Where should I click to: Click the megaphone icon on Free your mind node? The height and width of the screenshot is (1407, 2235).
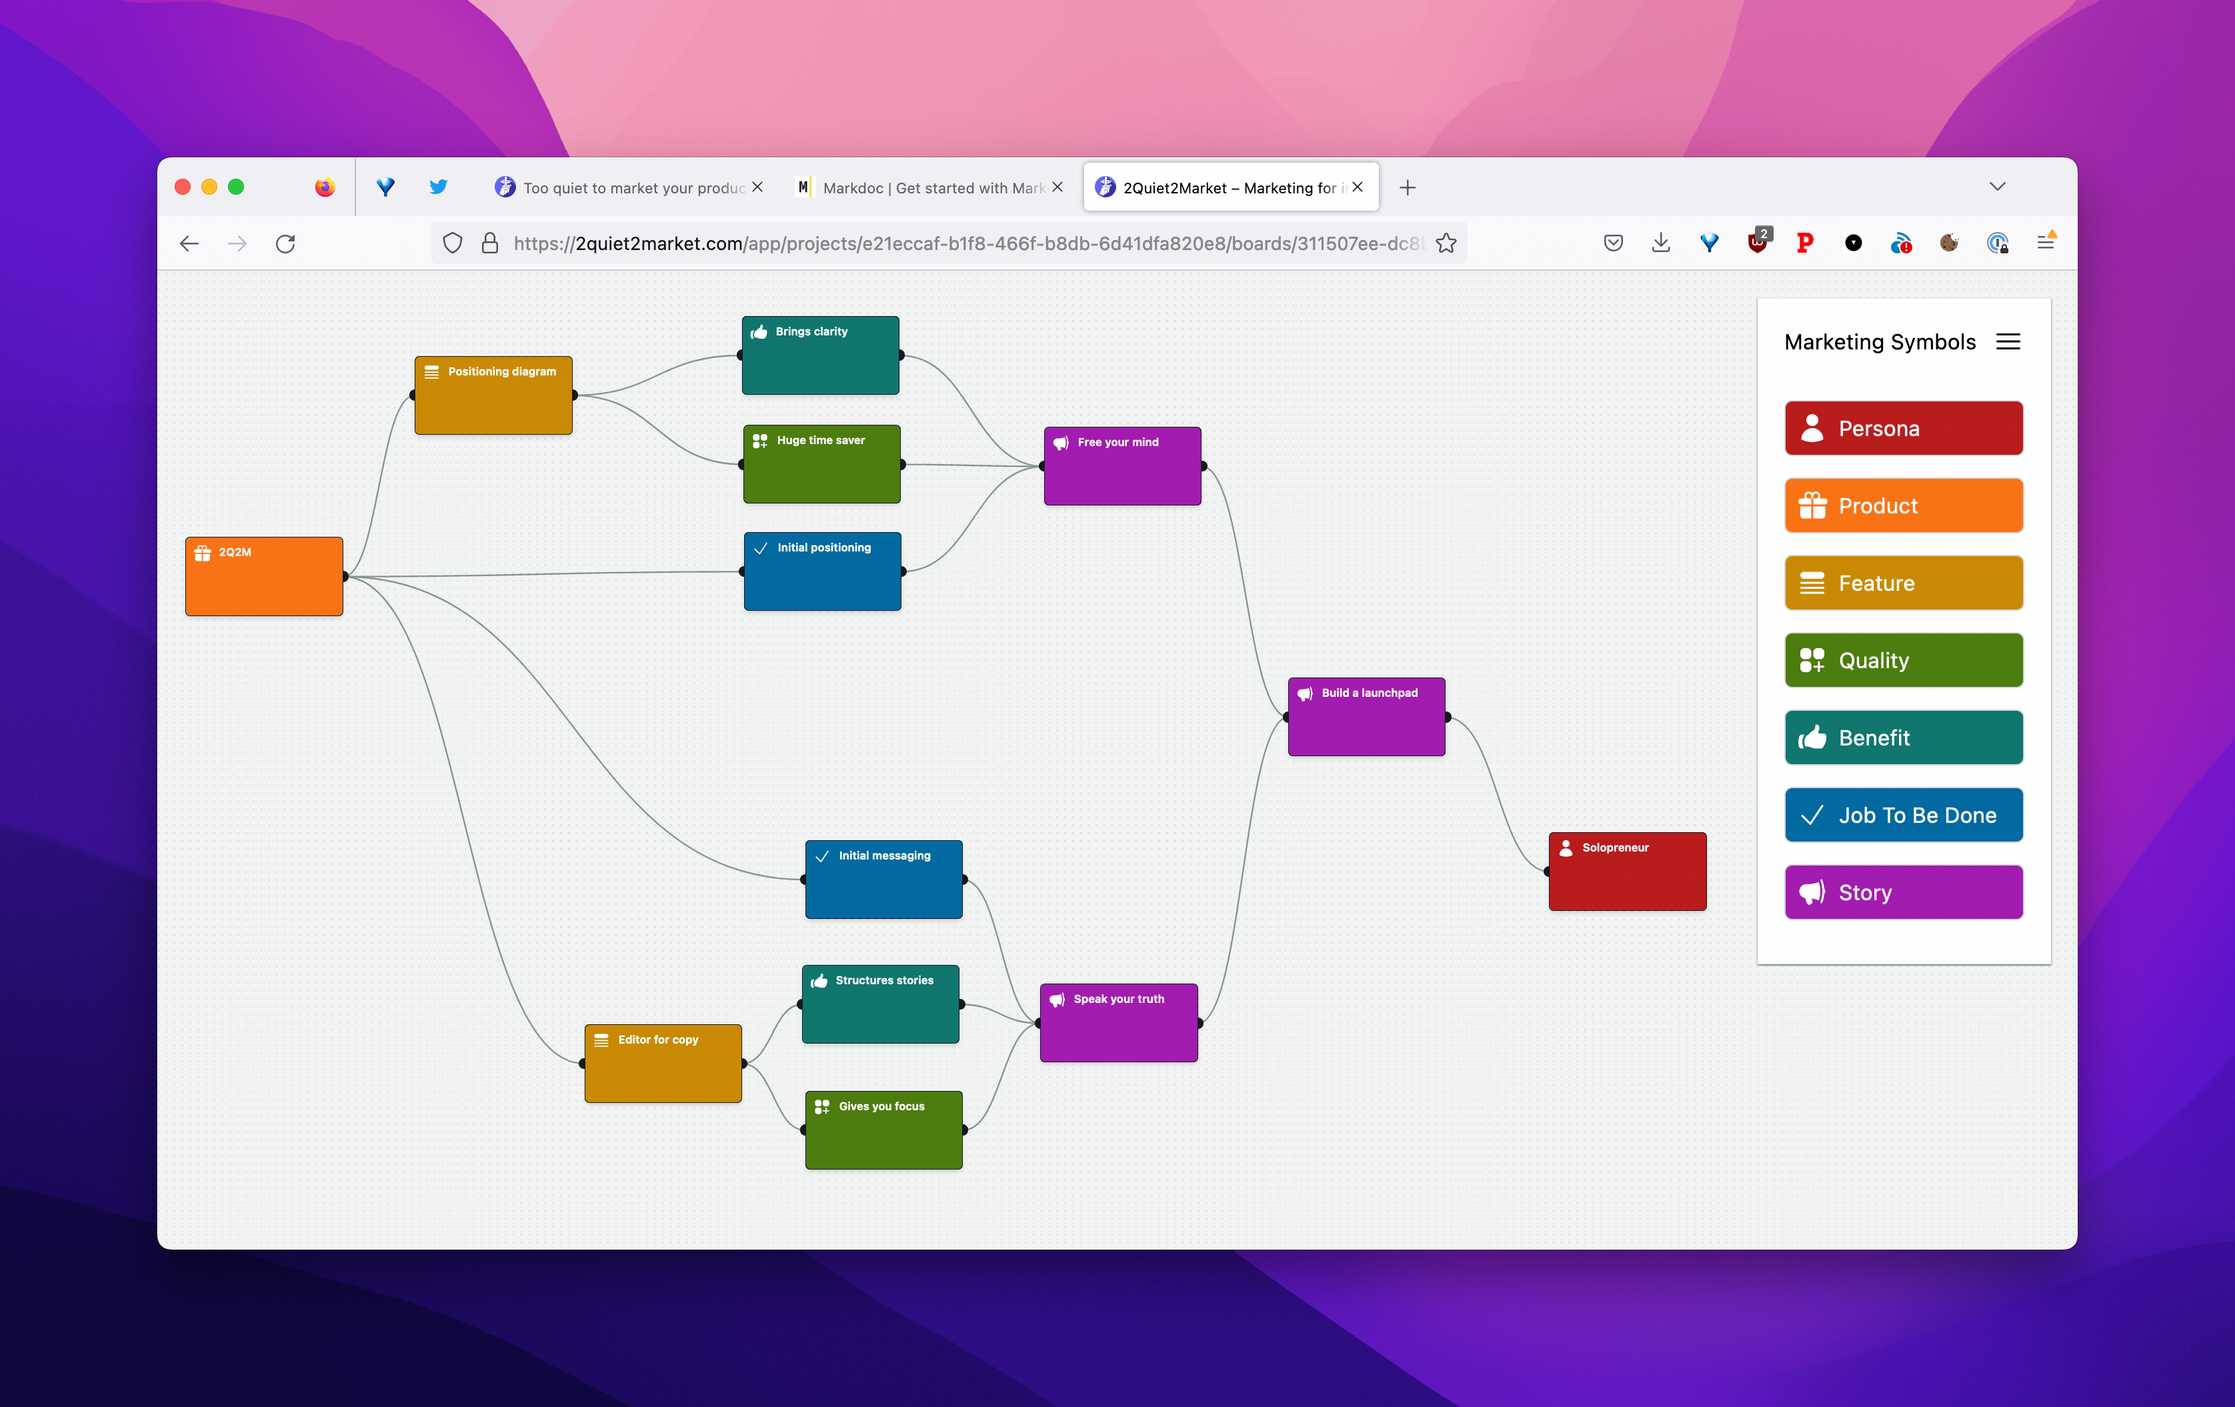(1061, 443)
